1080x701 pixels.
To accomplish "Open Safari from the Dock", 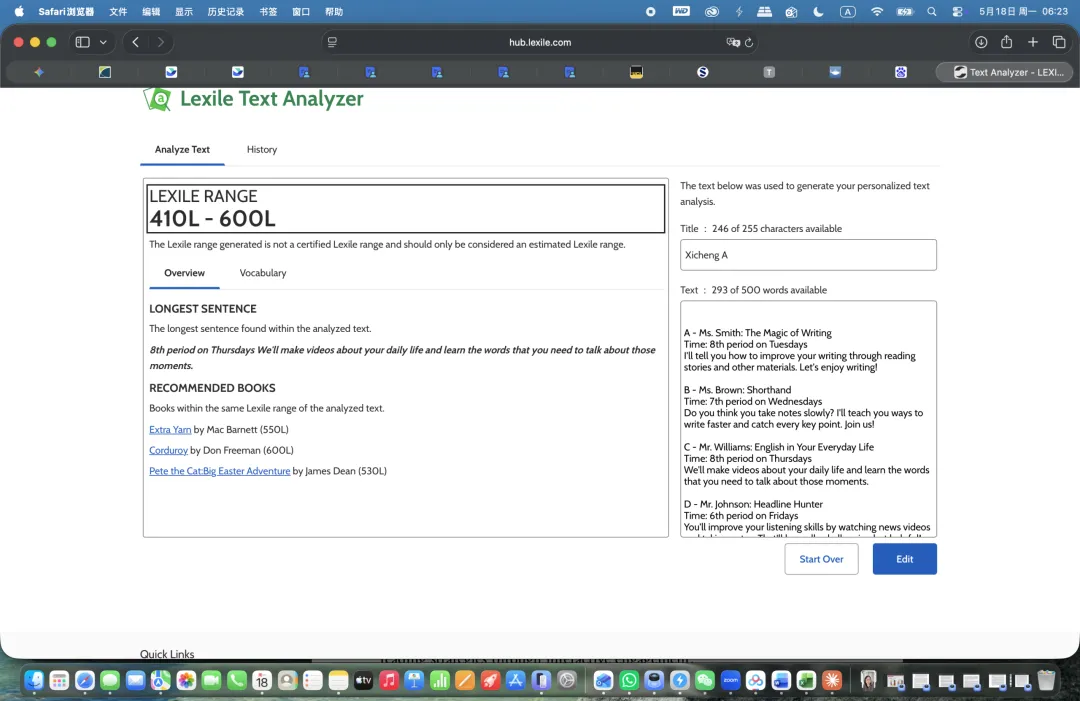I will [85, 680].
